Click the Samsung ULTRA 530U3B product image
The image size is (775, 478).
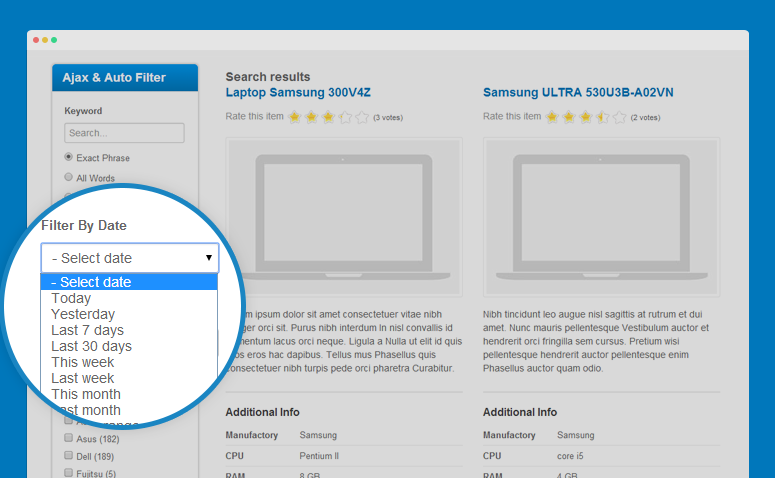pos(602,217)
